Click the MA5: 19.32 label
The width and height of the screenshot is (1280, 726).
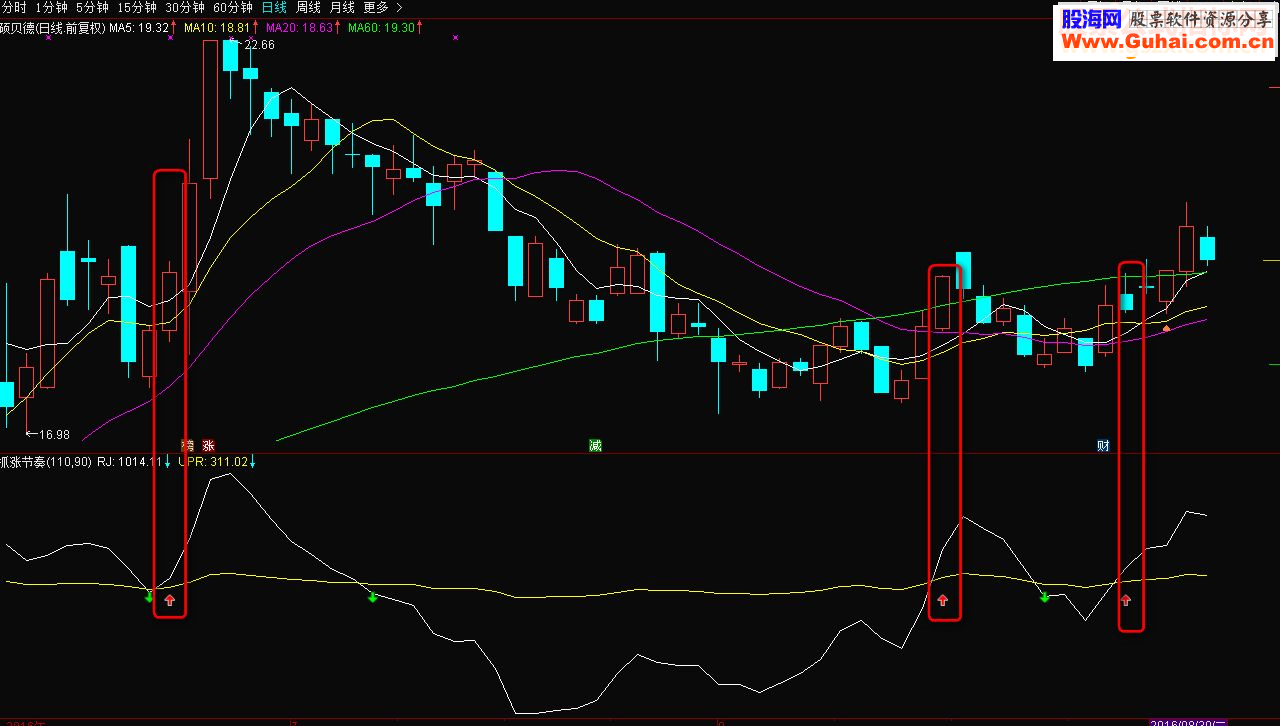click(x=138, y=28)
